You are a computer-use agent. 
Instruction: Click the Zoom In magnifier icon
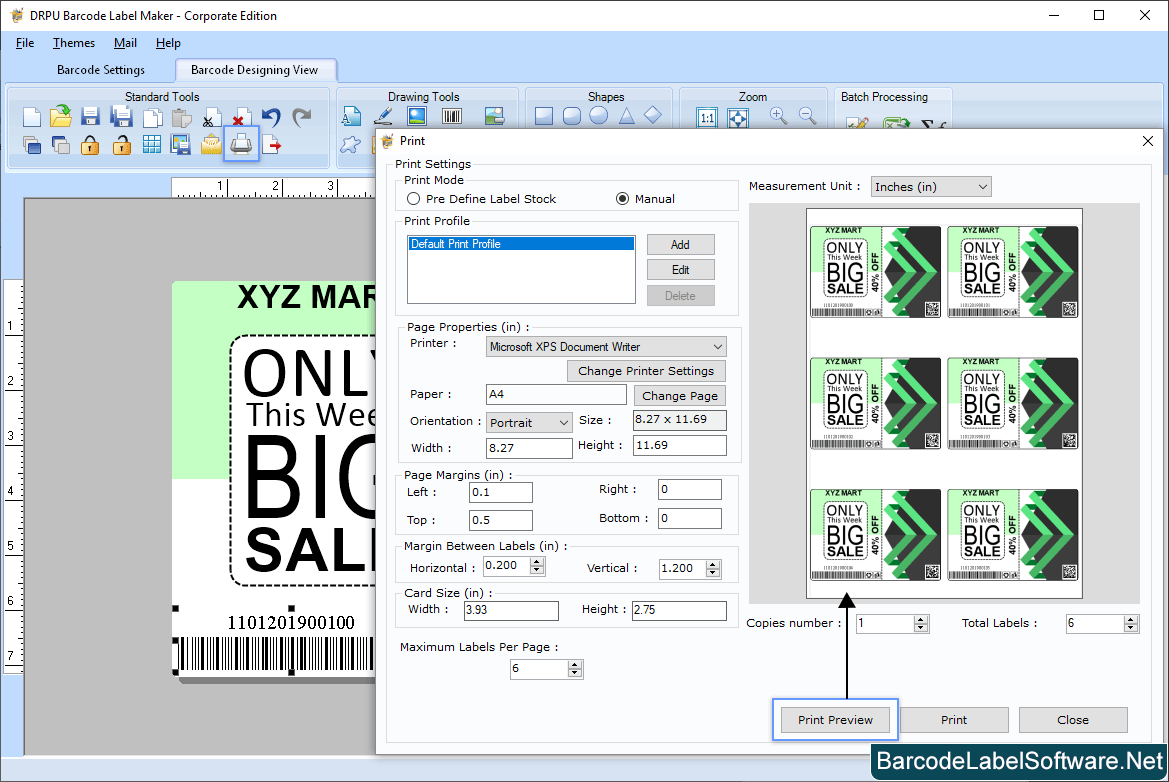coord(776,116)
